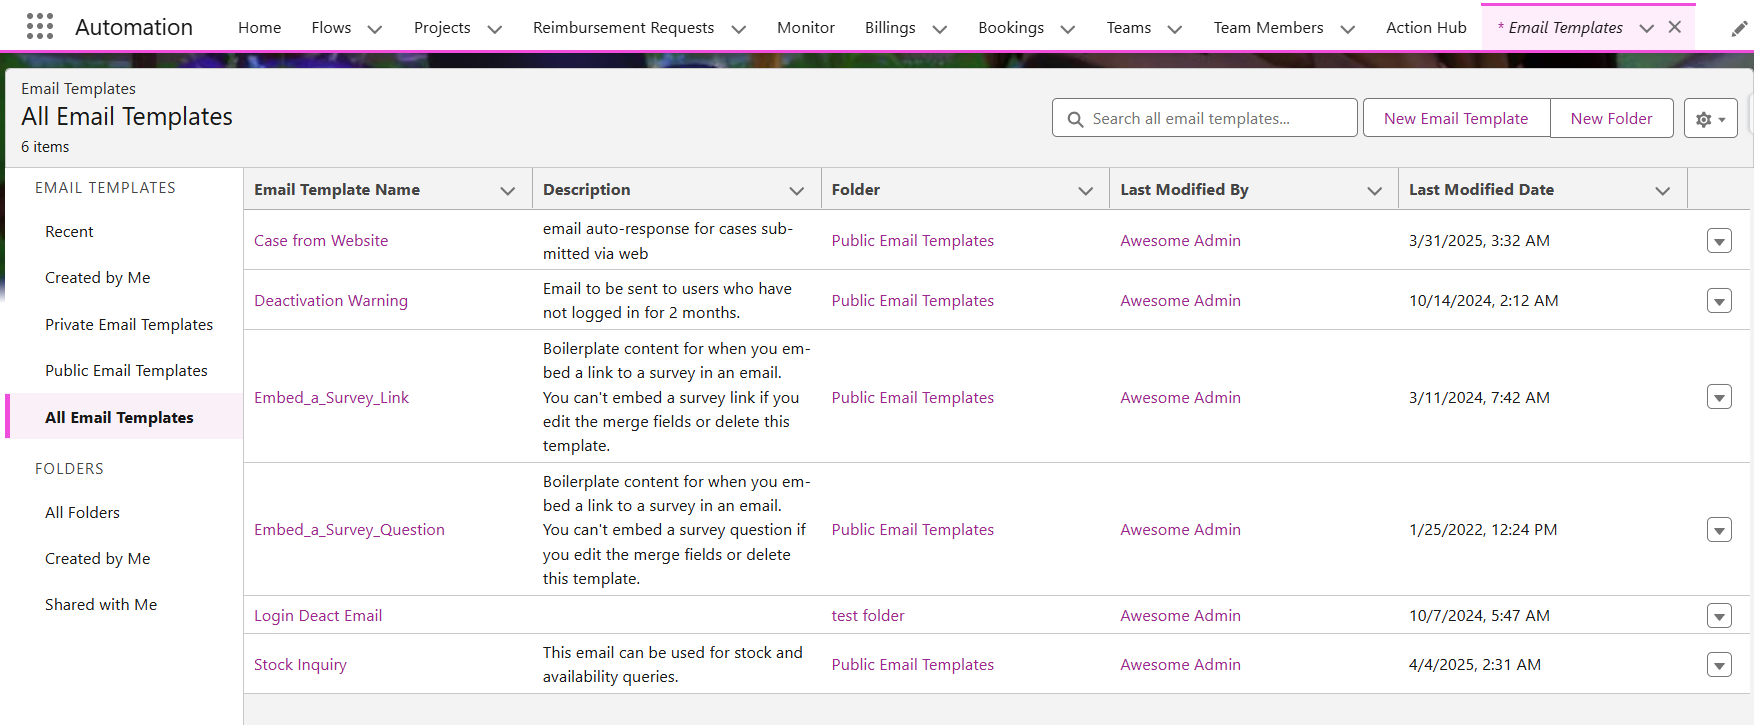This screenshot has height=725, width=1754.
Task: Switch to the Action Hub tab
Action: click(1425, 28)
